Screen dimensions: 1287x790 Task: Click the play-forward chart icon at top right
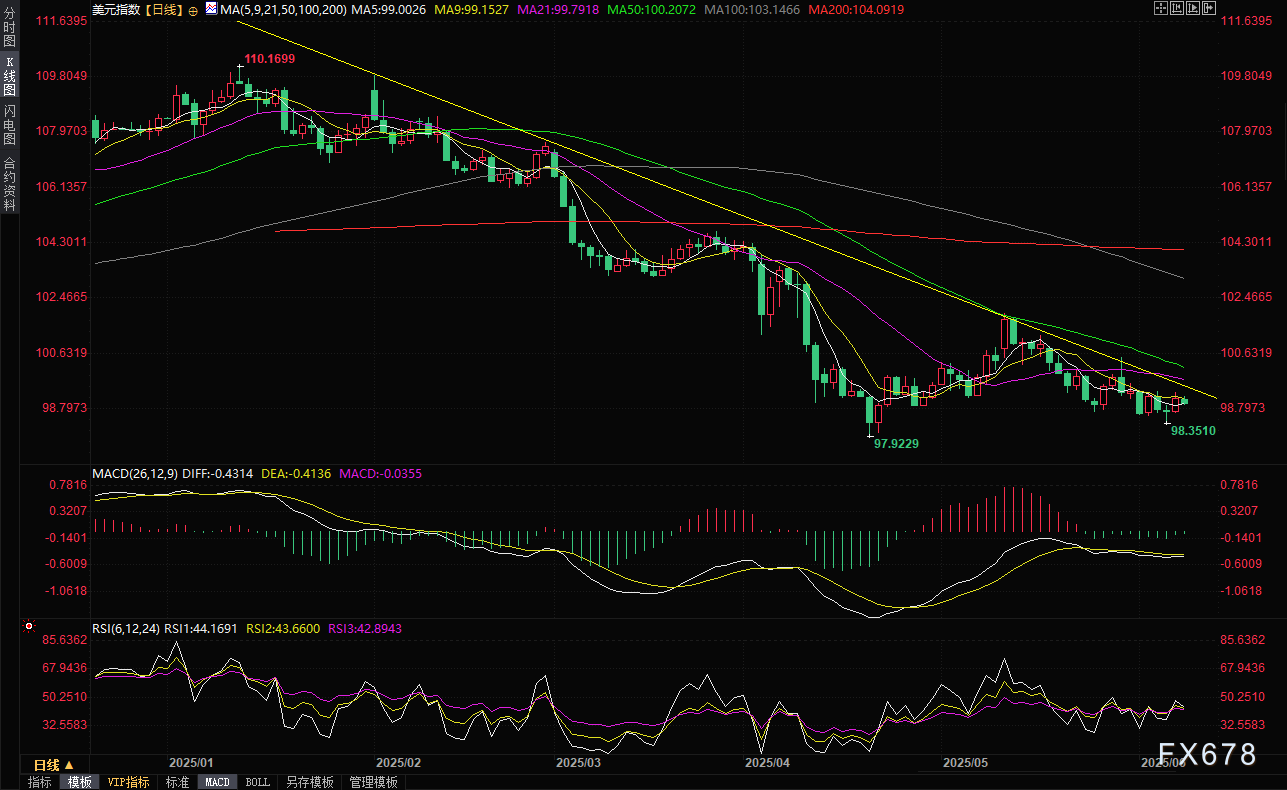[1193, 9]
